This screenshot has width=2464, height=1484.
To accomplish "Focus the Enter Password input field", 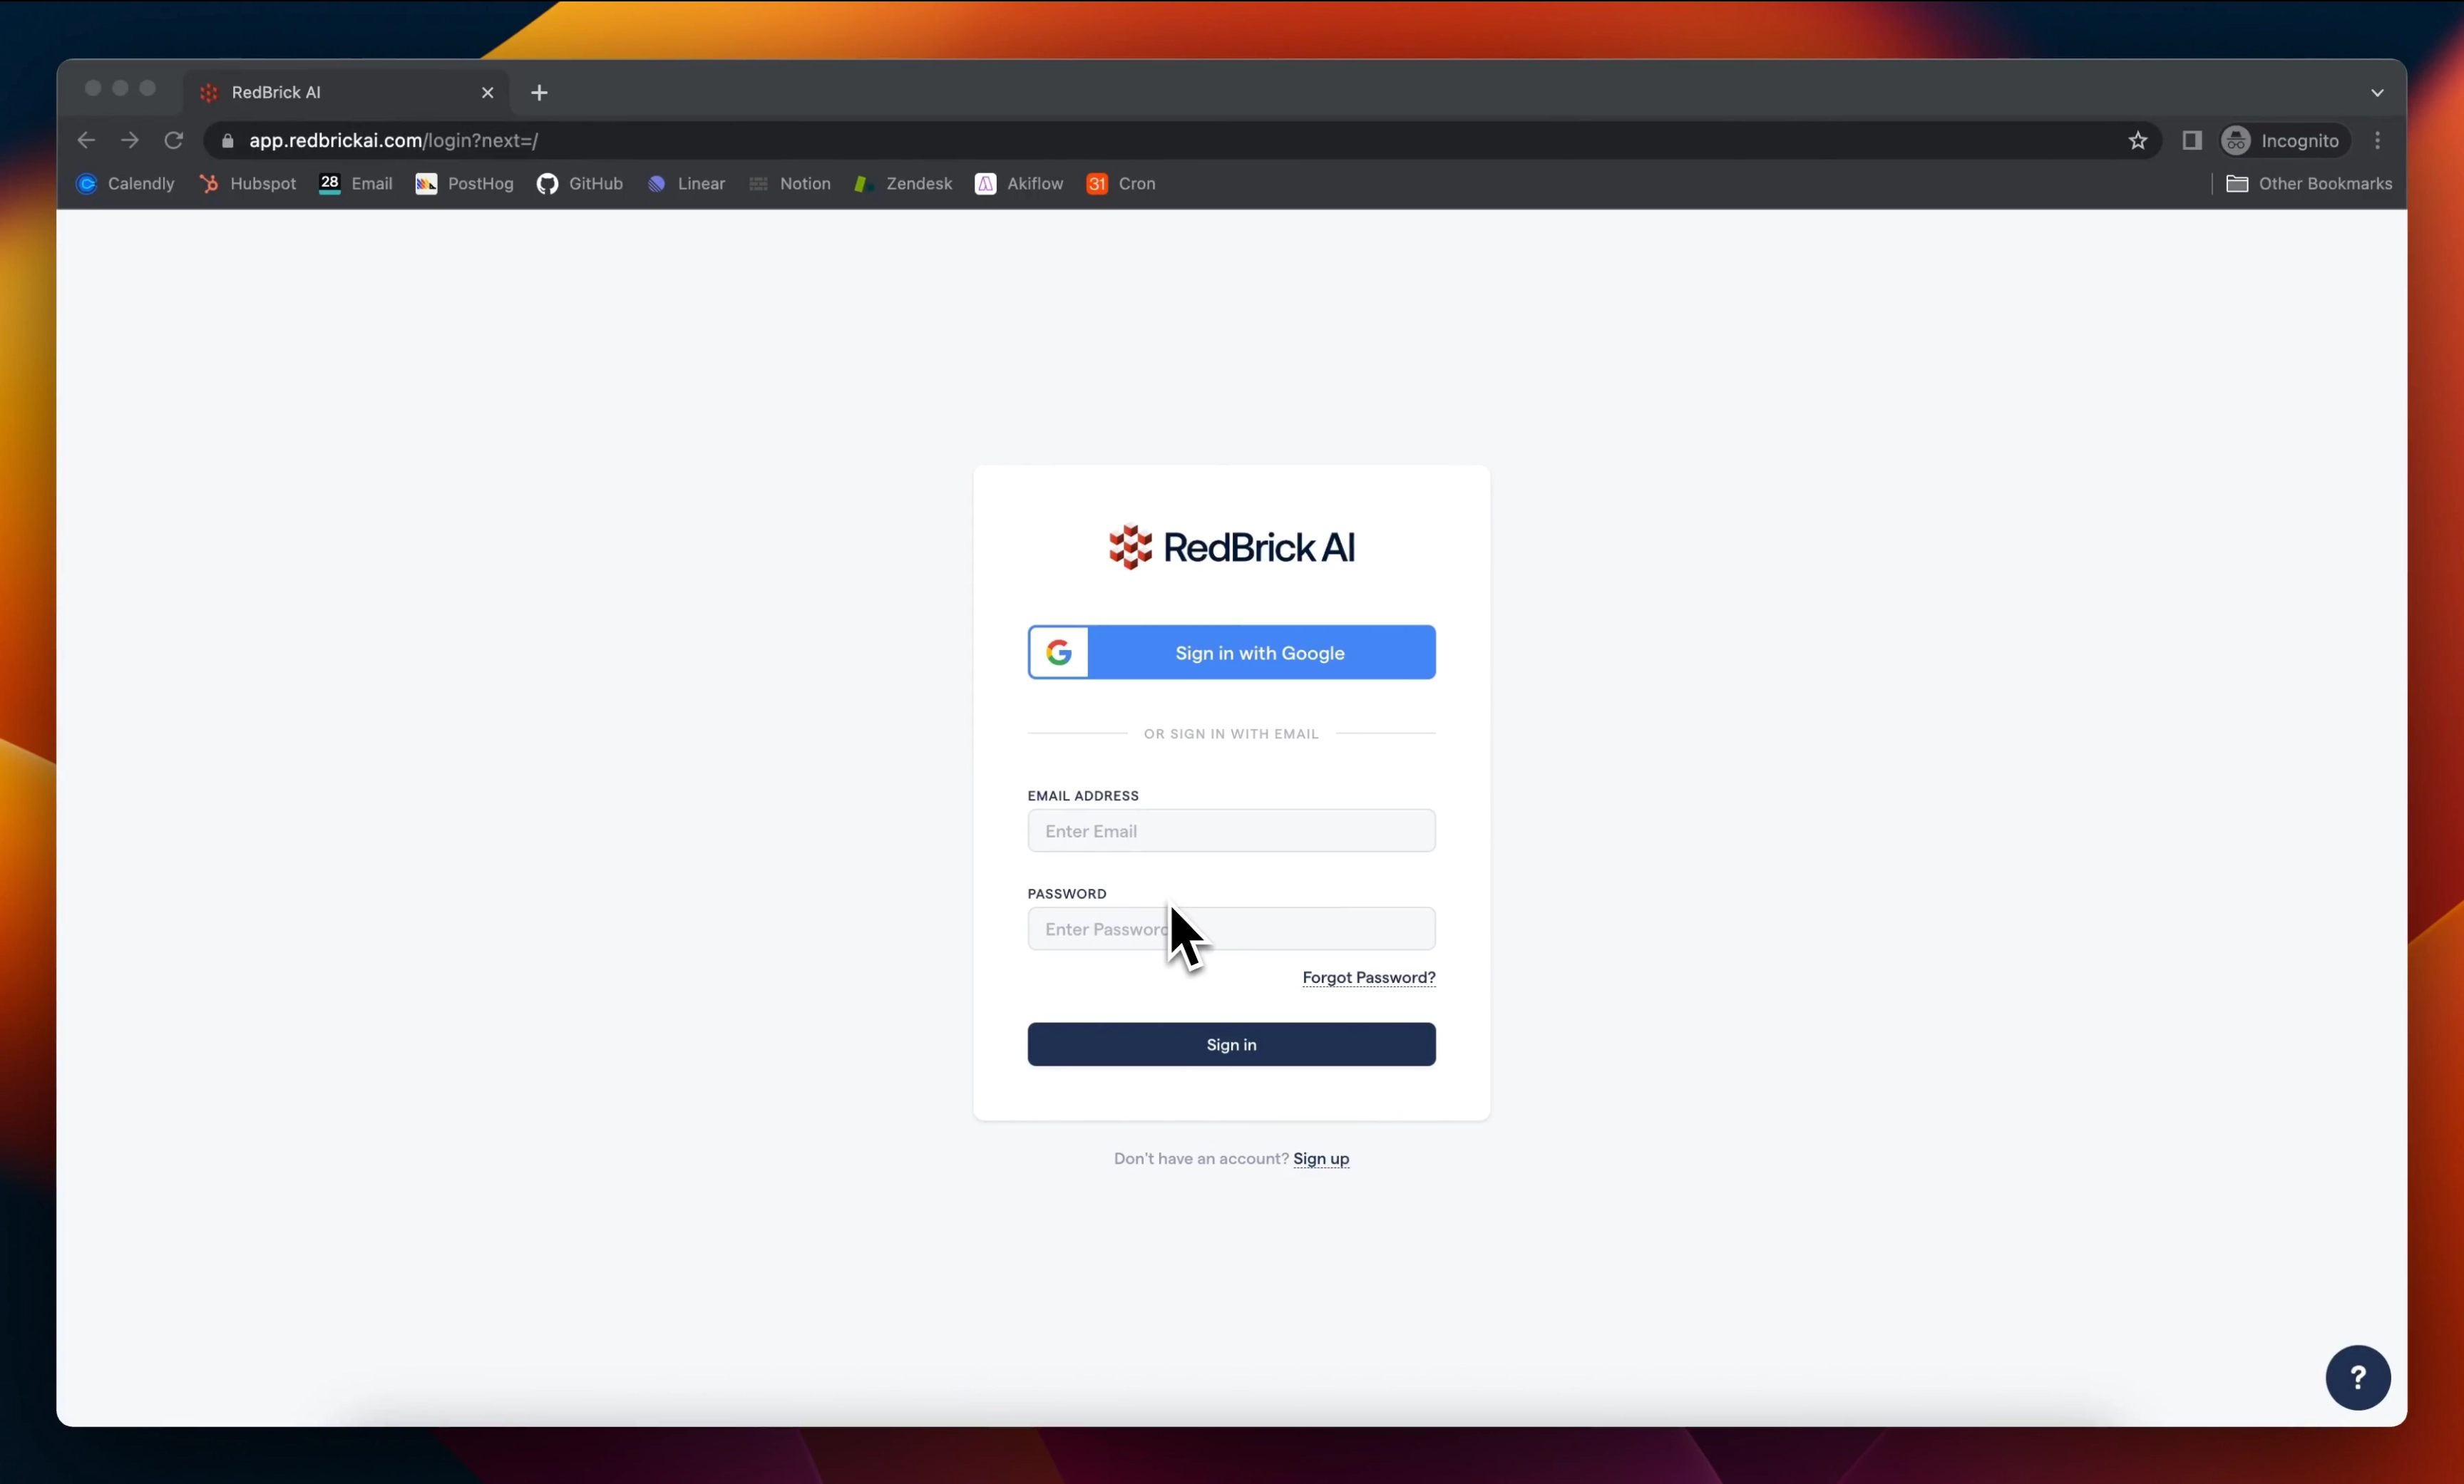I will (1231, 928).
